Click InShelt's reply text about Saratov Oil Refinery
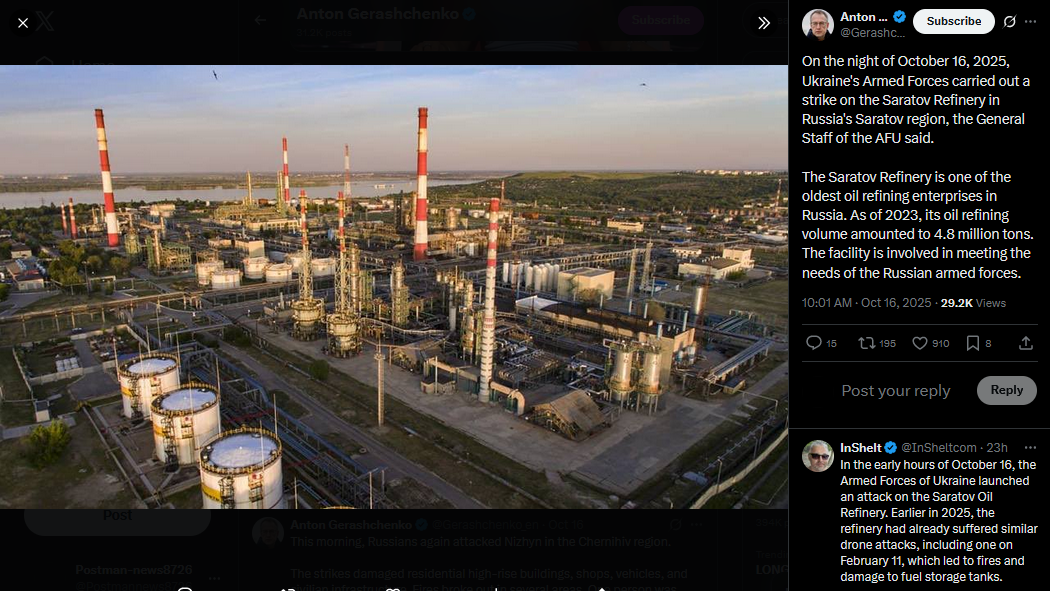Viewport: 1050px width, 591px height. (x=939, y=521)
